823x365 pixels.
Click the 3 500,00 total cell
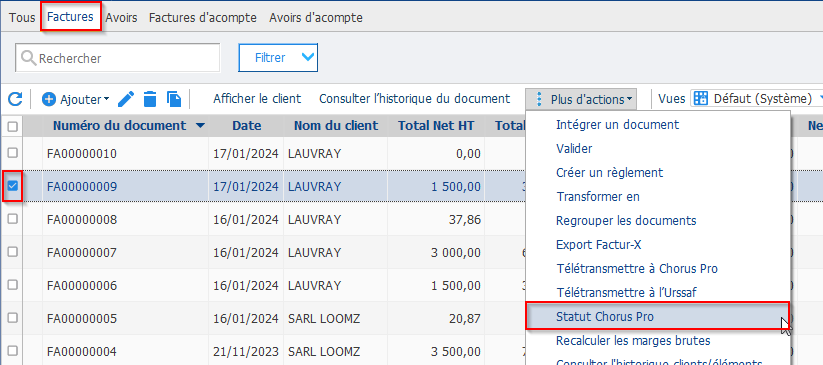coord(456,351)
